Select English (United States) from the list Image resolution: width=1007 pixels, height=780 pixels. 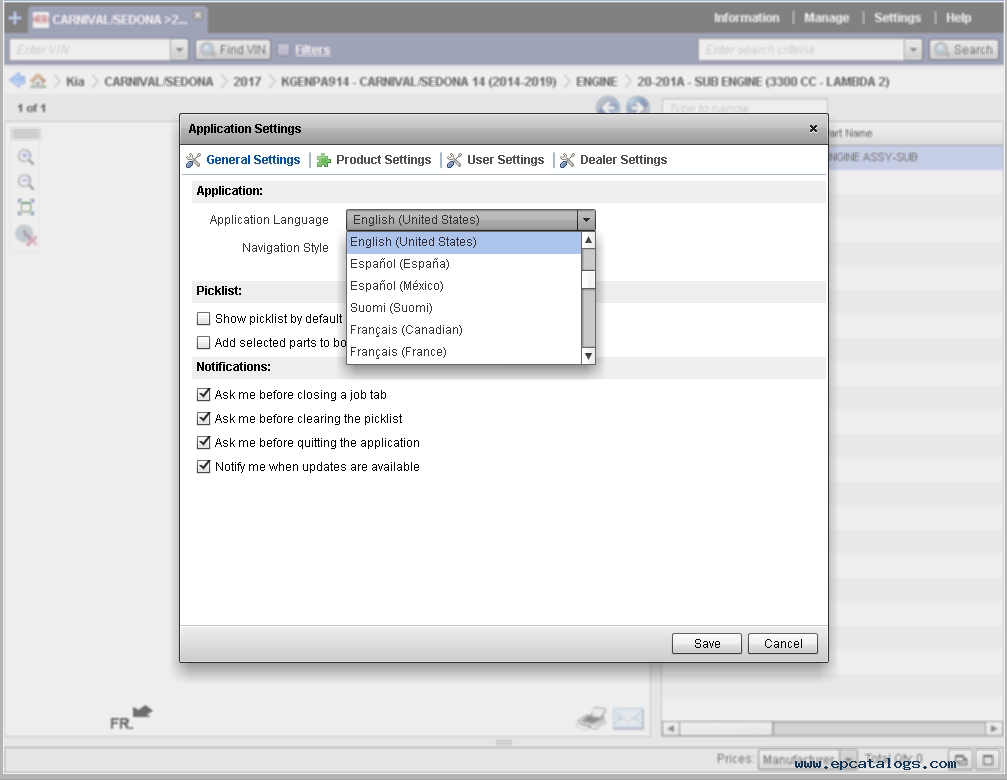(464, 242)
